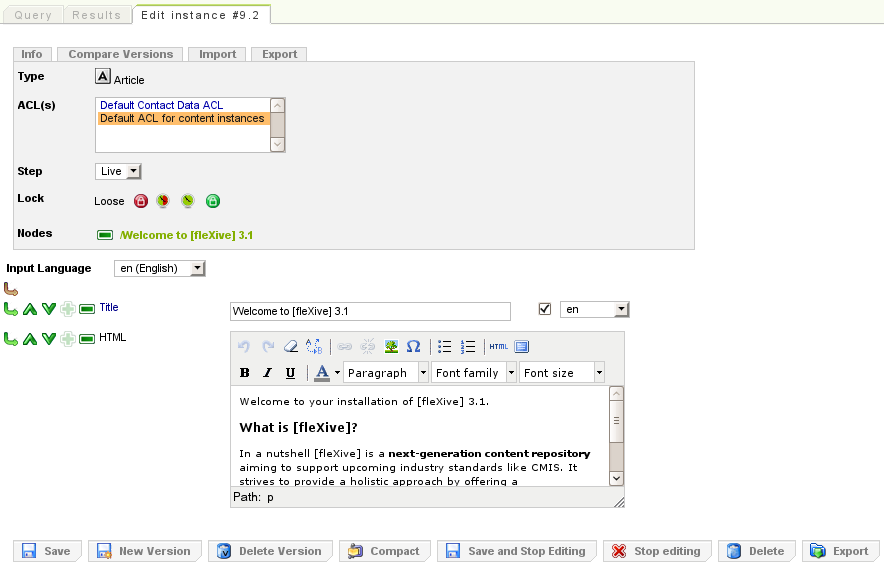The image size is (884, 566).
Task: Click the Omega special character icon
Action: (x=413, y=346)
